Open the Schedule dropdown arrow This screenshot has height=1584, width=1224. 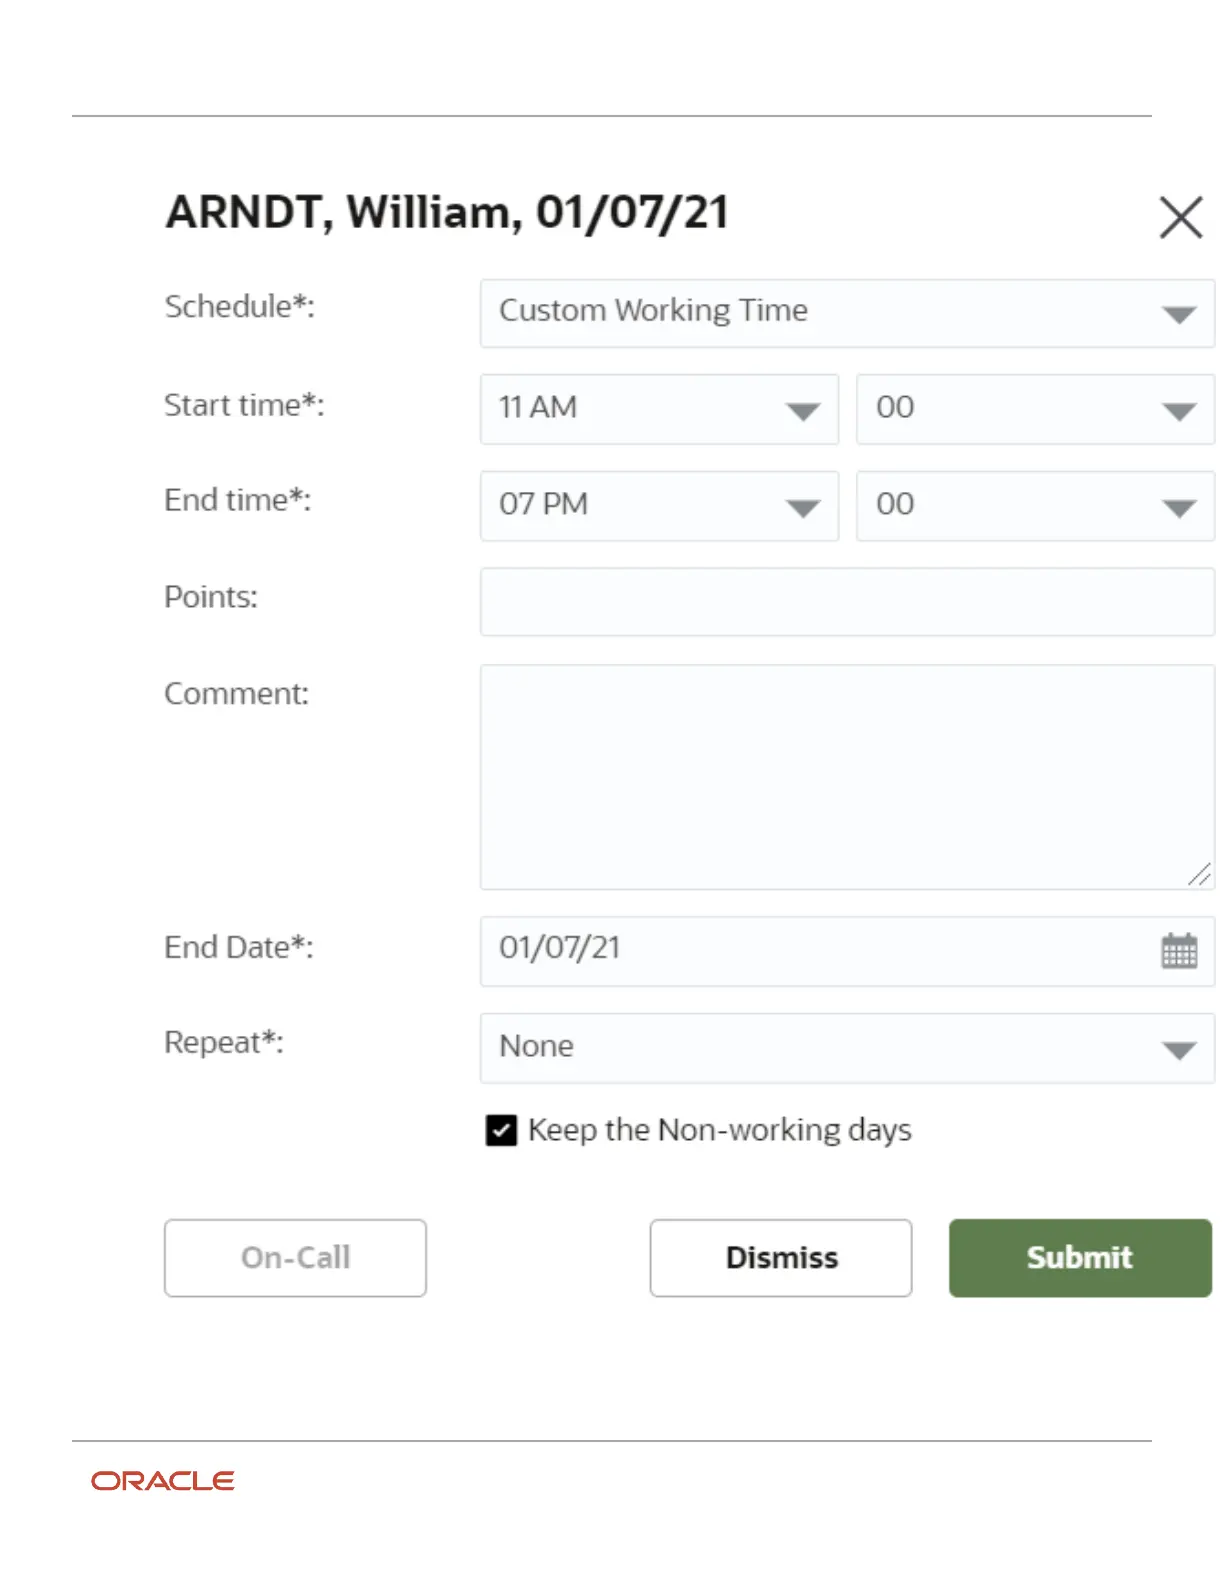click(1179, 315)
